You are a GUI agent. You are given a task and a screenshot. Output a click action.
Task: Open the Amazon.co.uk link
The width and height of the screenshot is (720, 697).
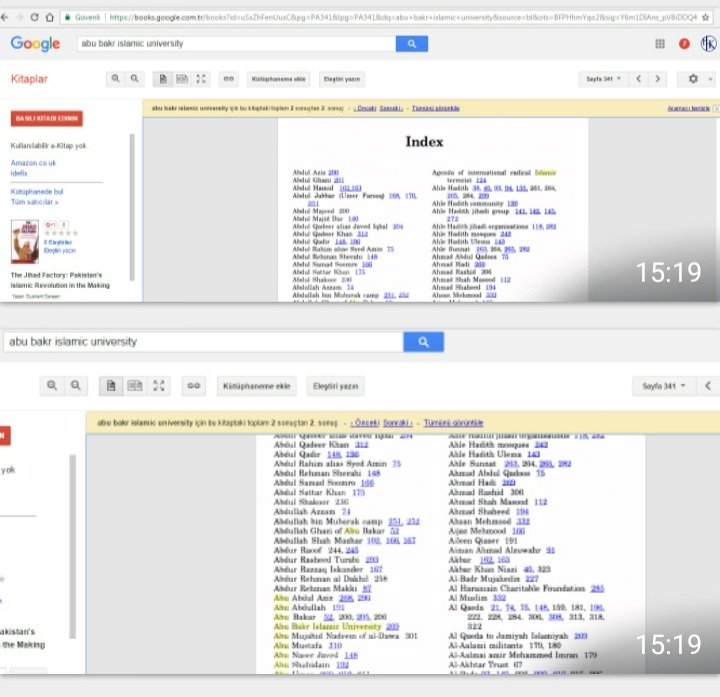tap(33, 163)
